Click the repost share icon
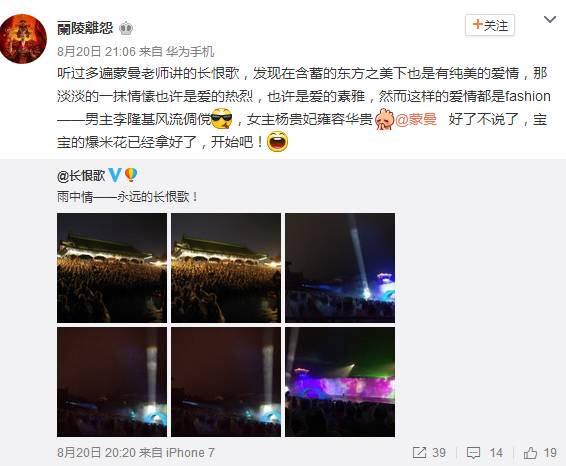 pyautogui.click(x=419, y=453)
